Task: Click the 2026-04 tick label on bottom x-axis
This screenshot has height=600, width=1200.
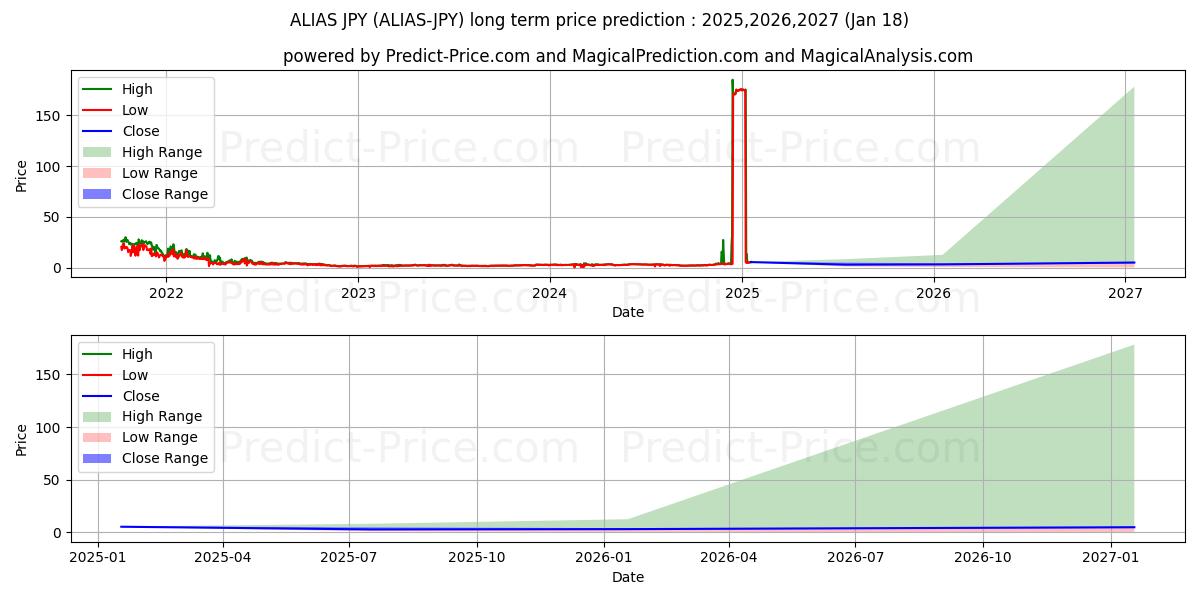Action: [x=729, y=558]
